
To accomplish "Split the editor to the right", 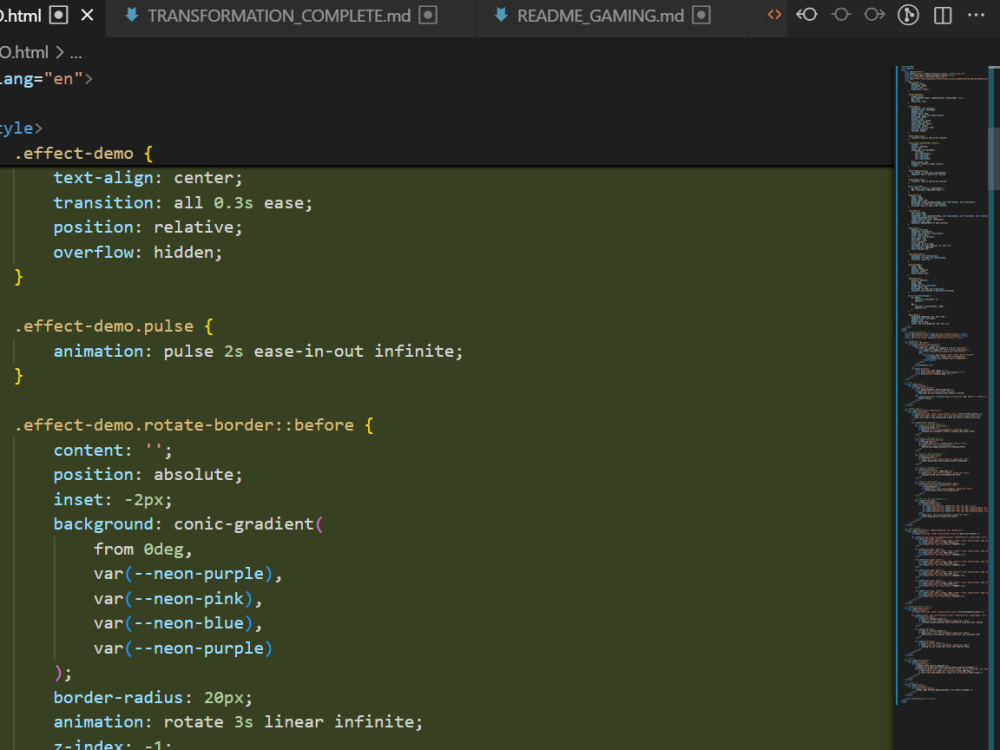I will (x=943, y=15).
